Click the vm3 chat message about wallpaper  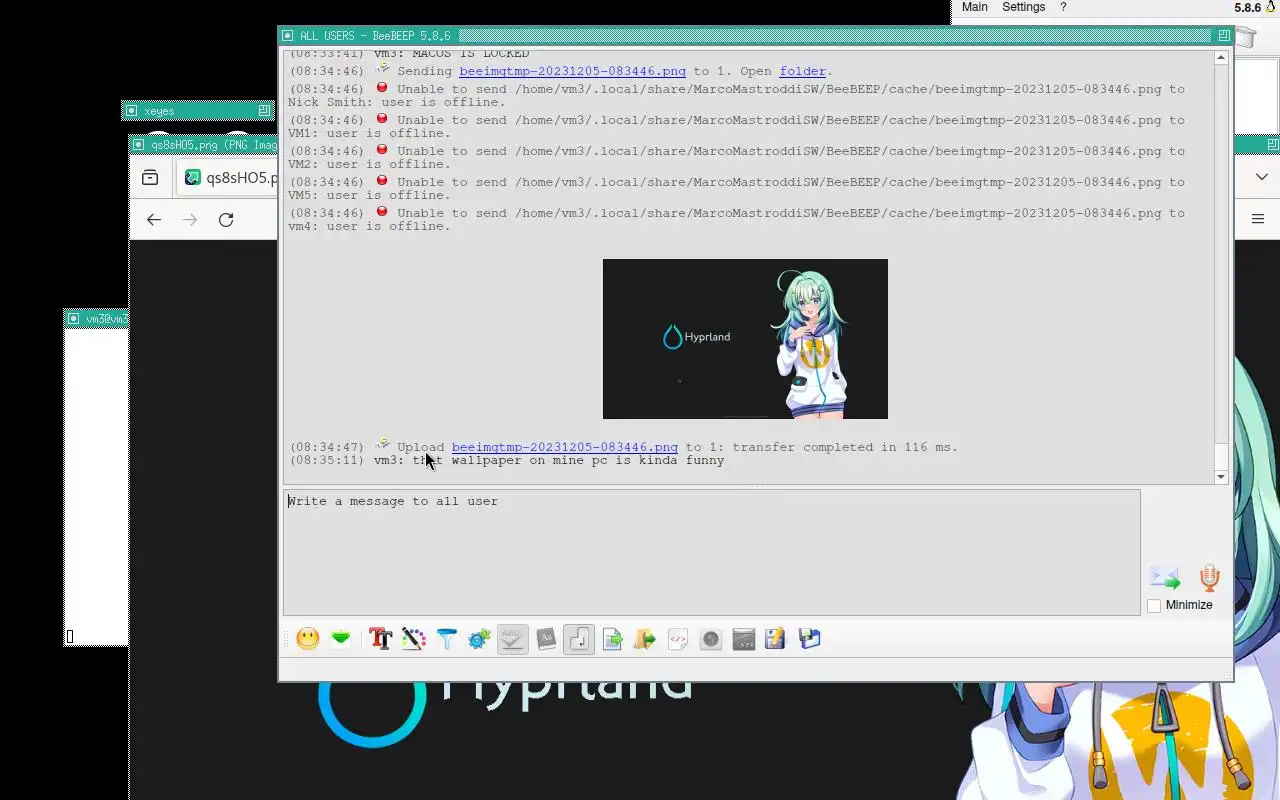tap(549, 460)
